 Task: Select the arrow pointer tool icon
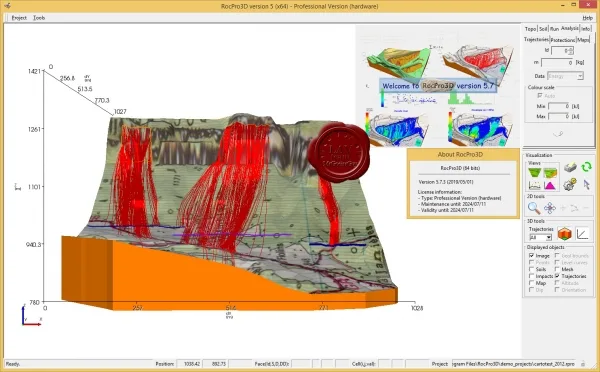pos(586,184)
